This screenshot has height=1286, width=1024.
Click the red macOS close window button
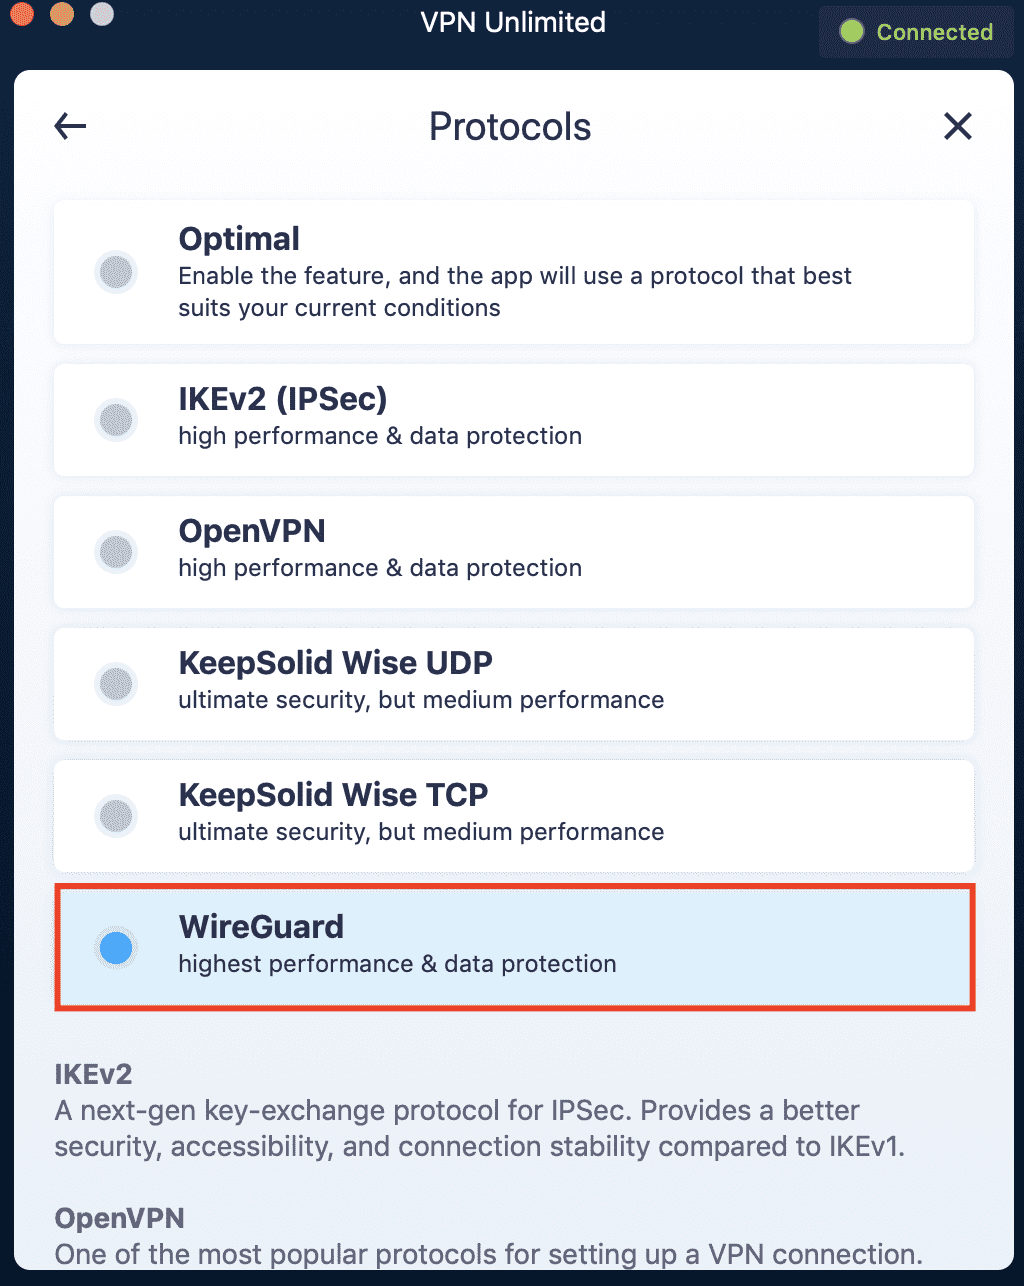tap(22, 14)
